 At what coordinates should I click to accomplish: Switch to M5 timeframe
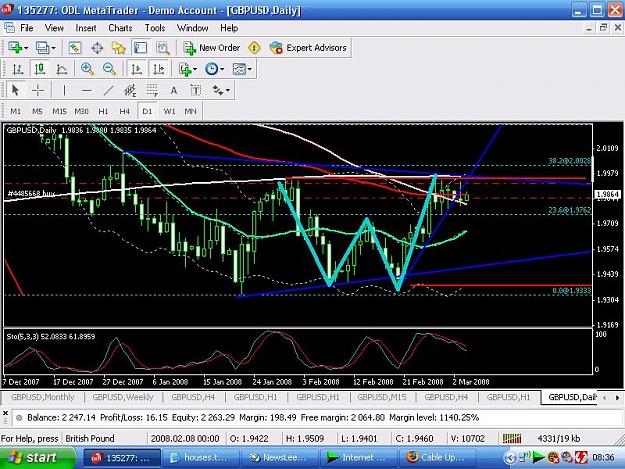point(37,111)
